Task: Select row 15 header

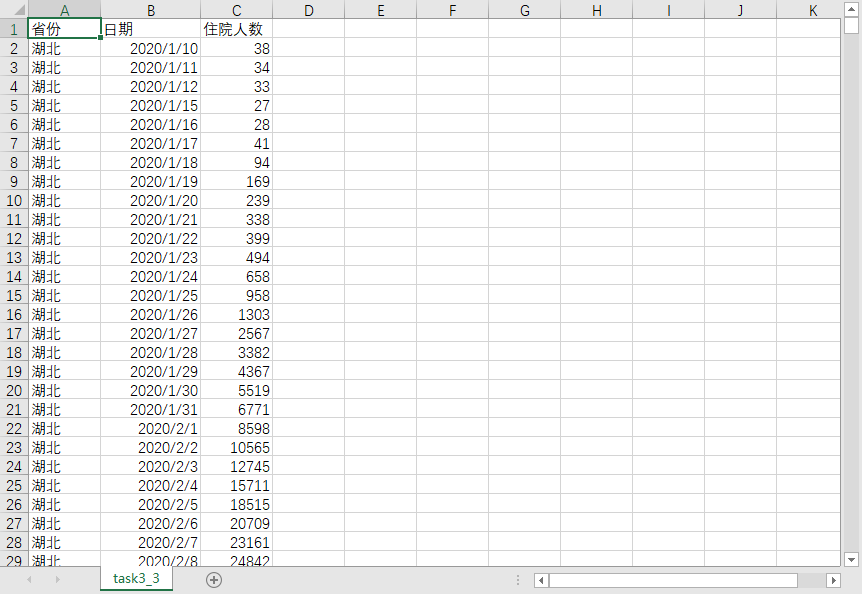Action: (14, 295)
